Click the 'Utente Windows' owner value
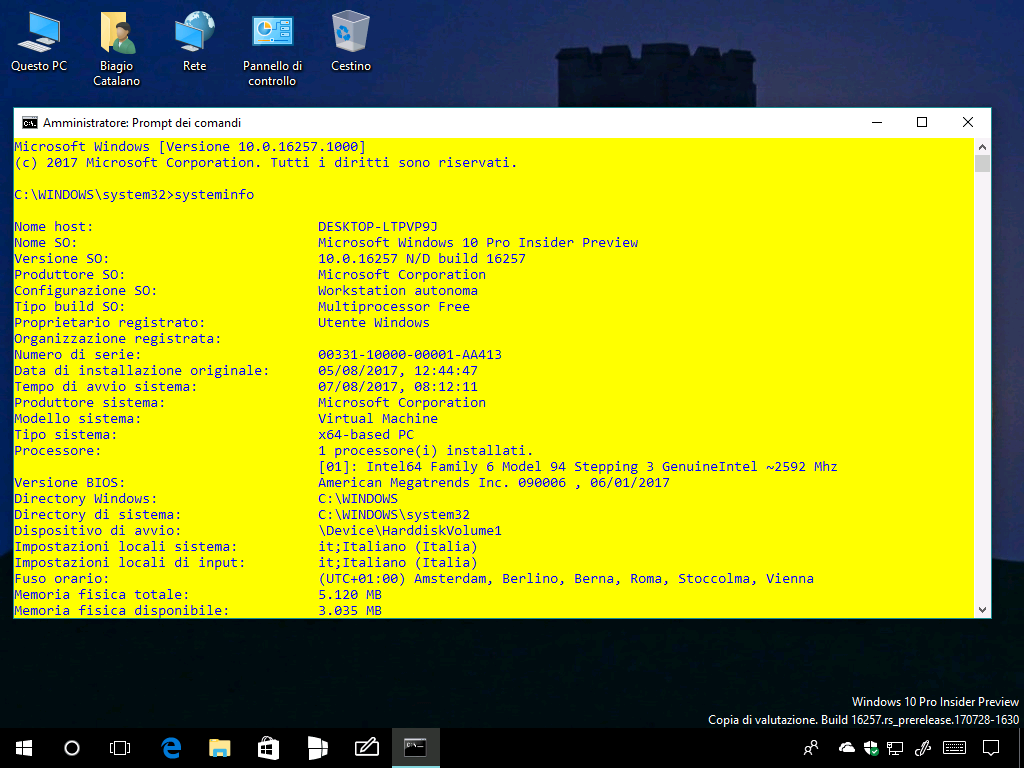Viewport: 1024px width, 768px height. [374, 323]
